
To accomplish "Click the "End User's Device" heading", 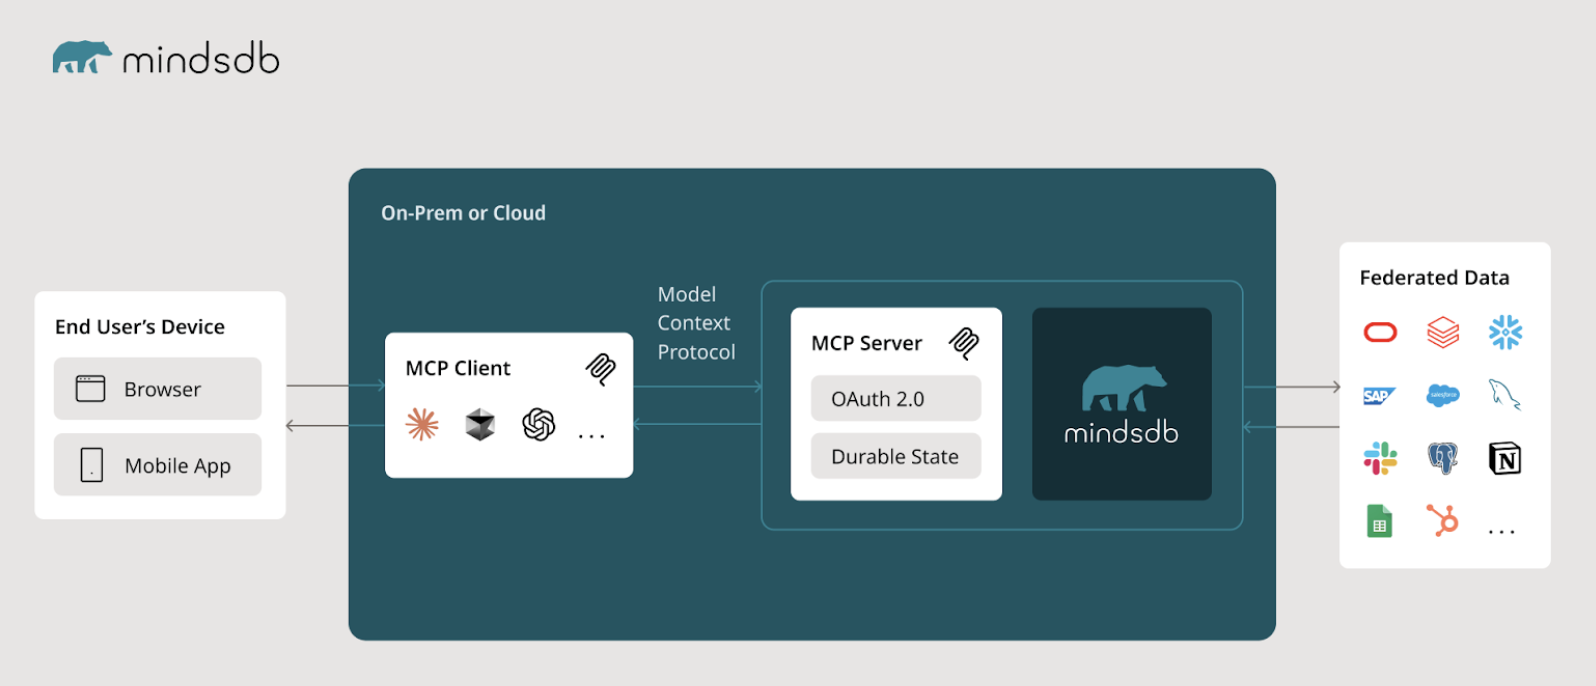I will tap(140, 327).
